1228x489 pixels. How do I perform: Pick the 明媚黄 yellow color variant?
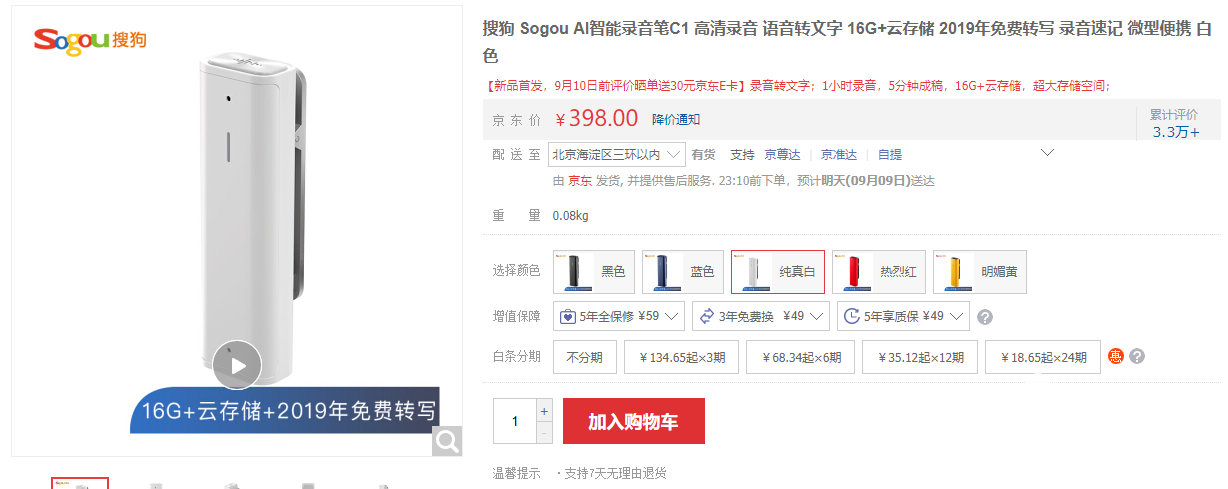980,272
